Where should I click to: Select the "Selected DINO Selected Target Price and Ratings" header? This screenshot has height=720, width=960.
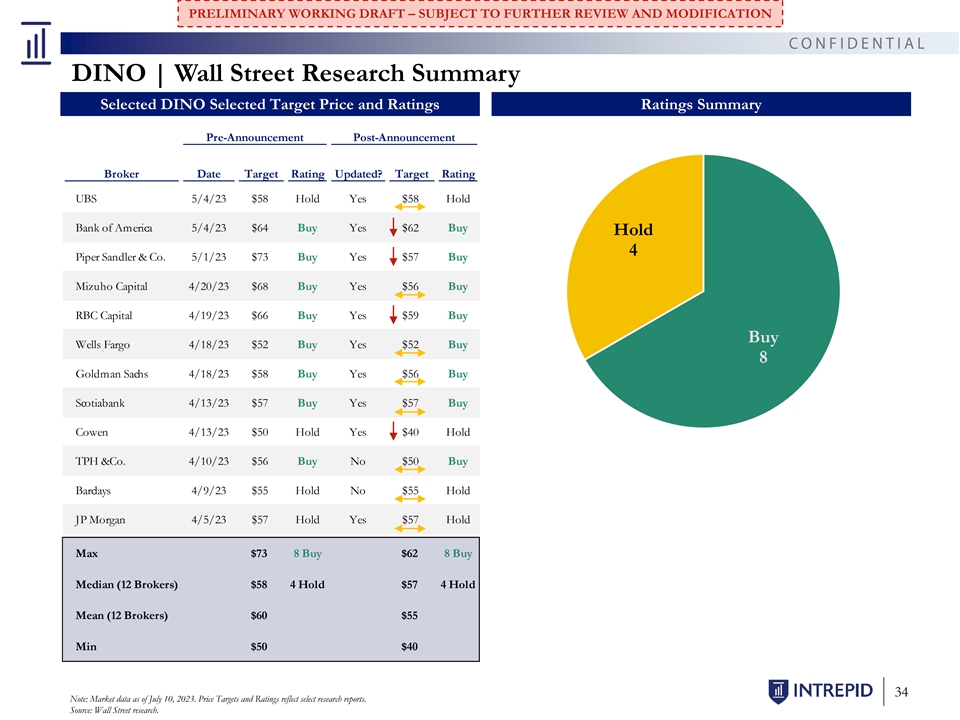click(270, 104)
